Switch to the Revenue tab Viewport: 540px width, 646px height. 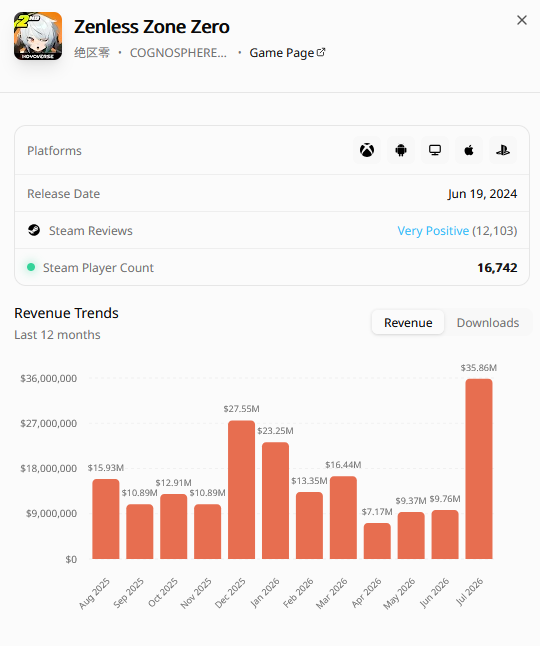pos(408,322)
